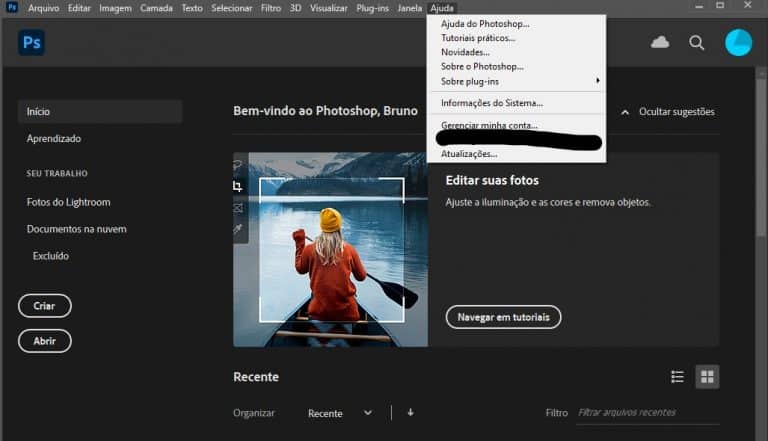Open the Imagem menu
The image size is (768, 441).
pos(115,8)
